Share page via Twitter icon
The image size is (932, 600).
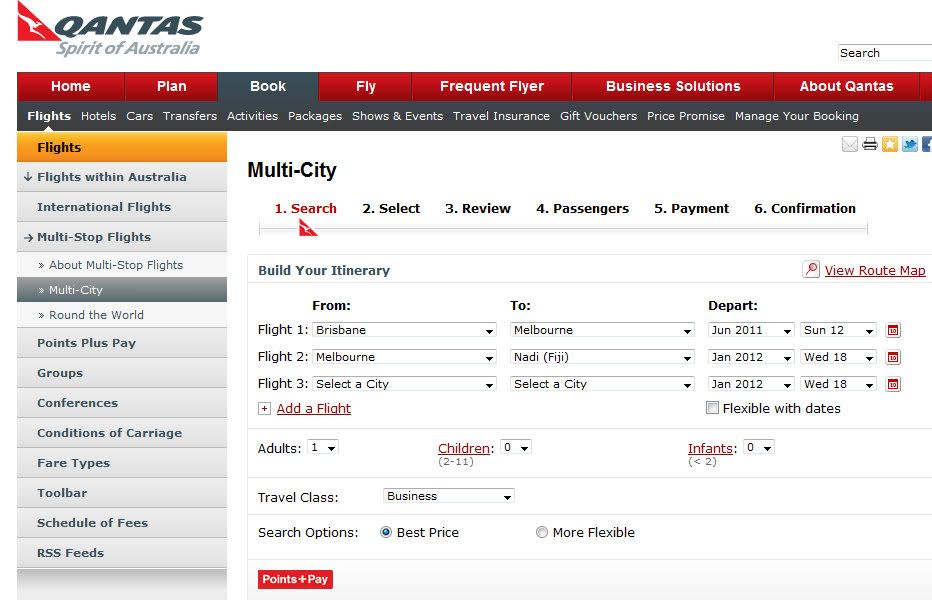(909, 144)
